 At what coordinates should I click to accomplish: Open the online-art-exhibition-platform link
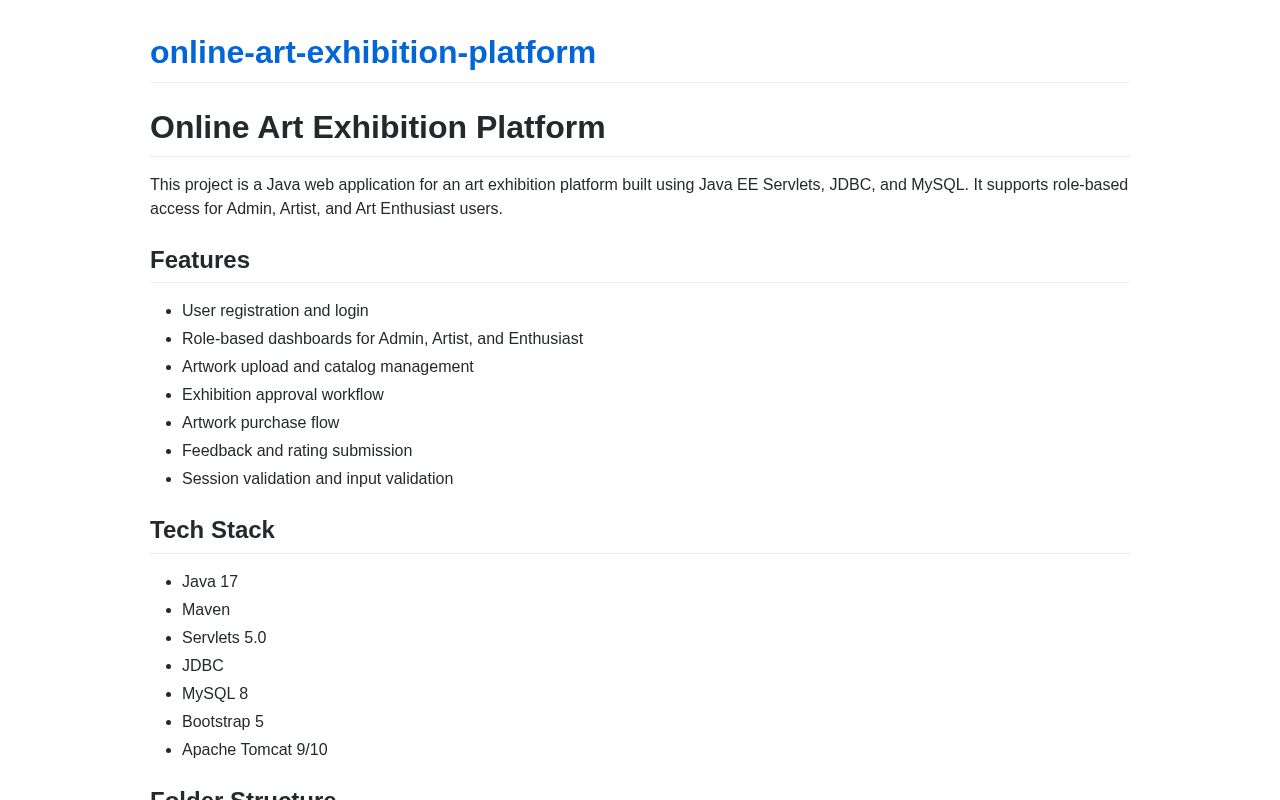tap(373, 52)
